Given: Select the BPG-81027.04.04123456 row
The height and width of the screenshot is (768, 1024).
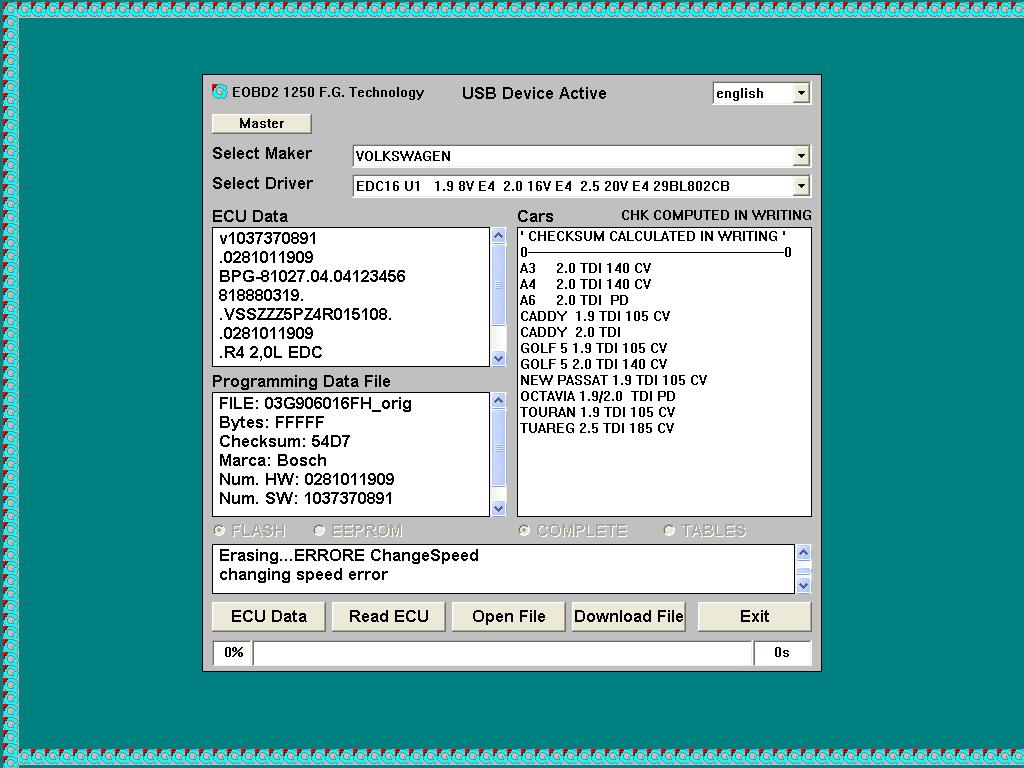Looking at the screenshot, I should pyautogui.click(x=312, y=276).
